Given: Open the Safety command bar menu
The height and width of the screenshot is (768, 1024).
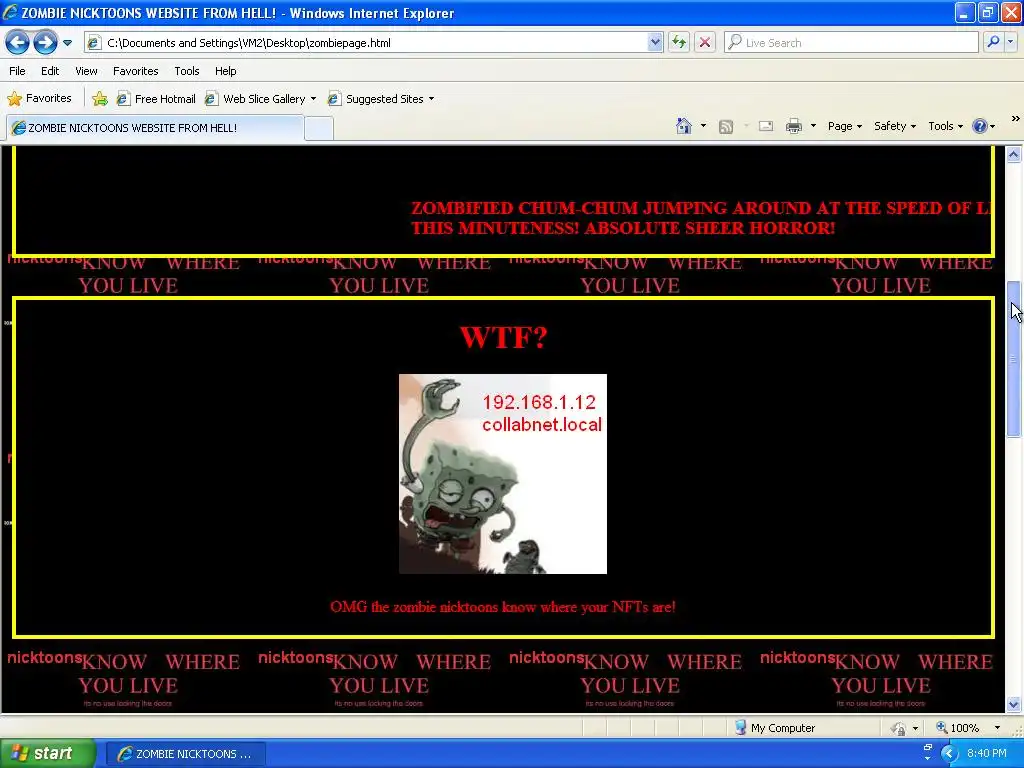Looking at the screenshot, I should [895, 126].
